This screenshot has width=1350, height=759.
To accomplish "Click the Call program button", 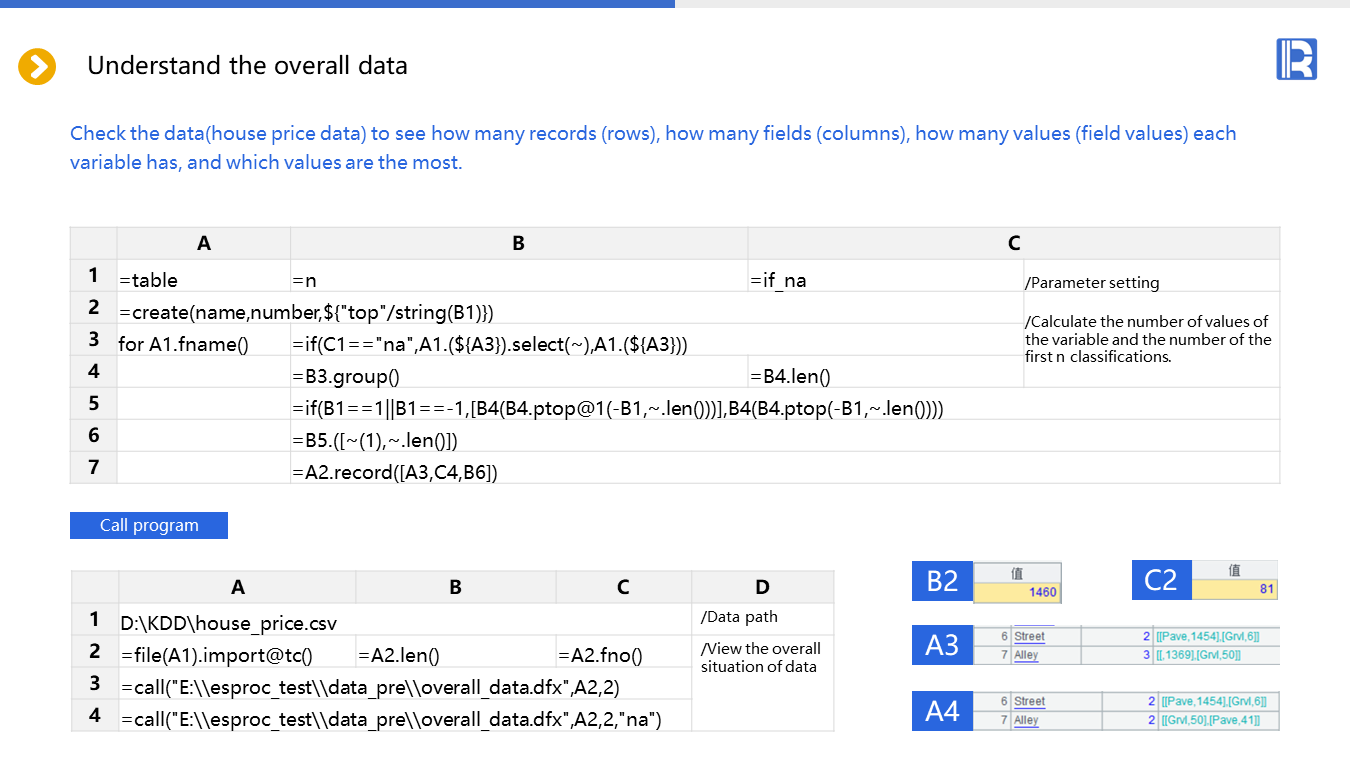I will click(149, 525).
